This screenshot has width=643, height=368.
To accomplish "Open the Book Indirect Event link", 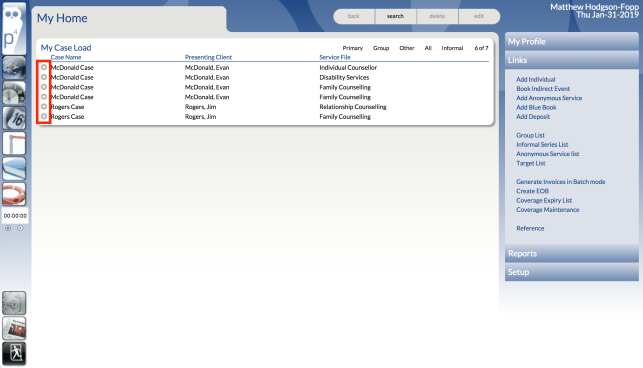I will click(543, 89).
